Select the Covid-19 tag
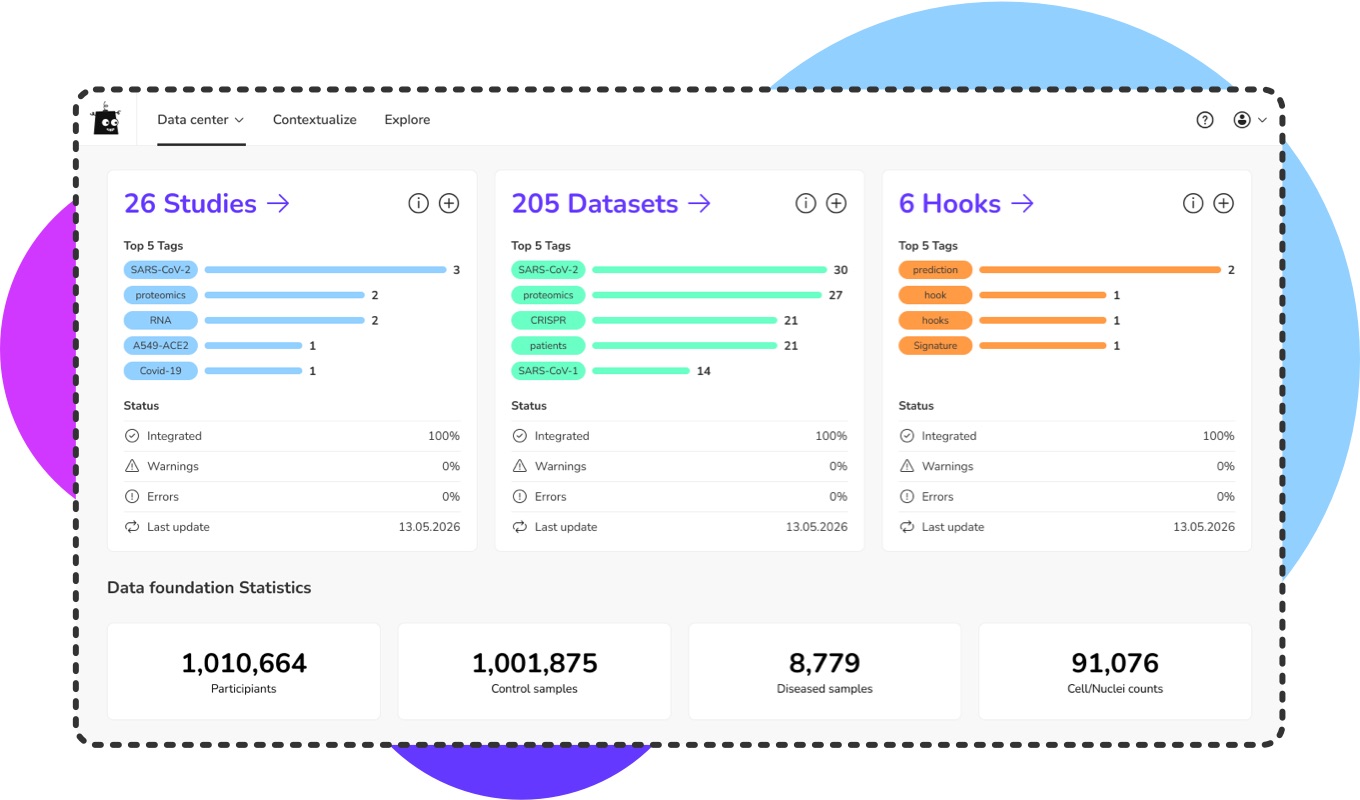1360x800 pixels. click(161, 371)
